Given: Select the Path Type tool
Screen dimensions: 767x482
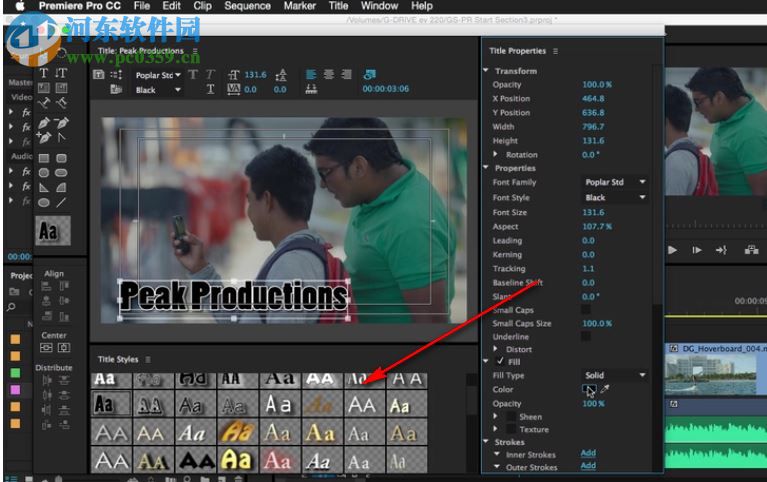Looking at the screenshot, I should pyautogui.click(x=44, y=103).
